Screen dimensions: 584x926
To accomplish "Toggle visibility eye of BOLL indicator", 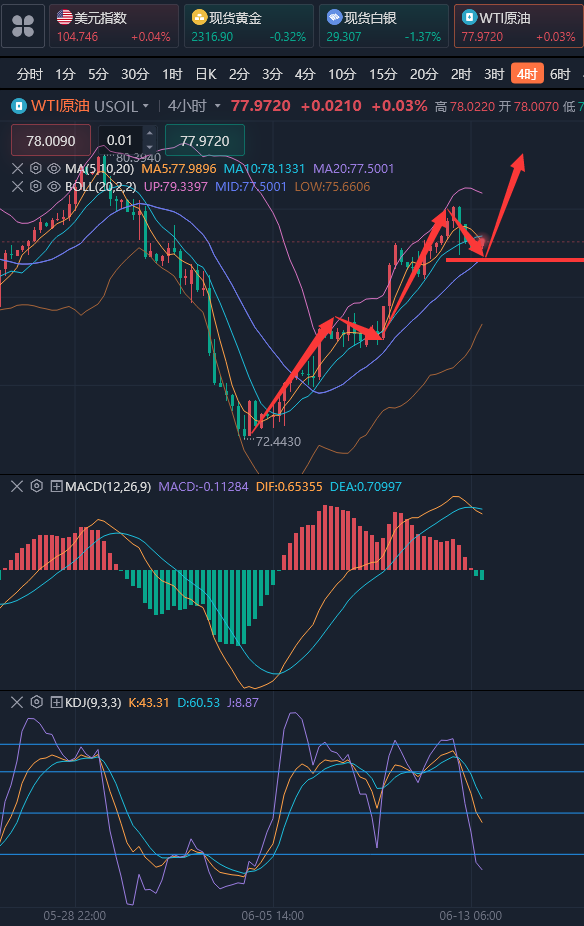I will click(54, 187).
